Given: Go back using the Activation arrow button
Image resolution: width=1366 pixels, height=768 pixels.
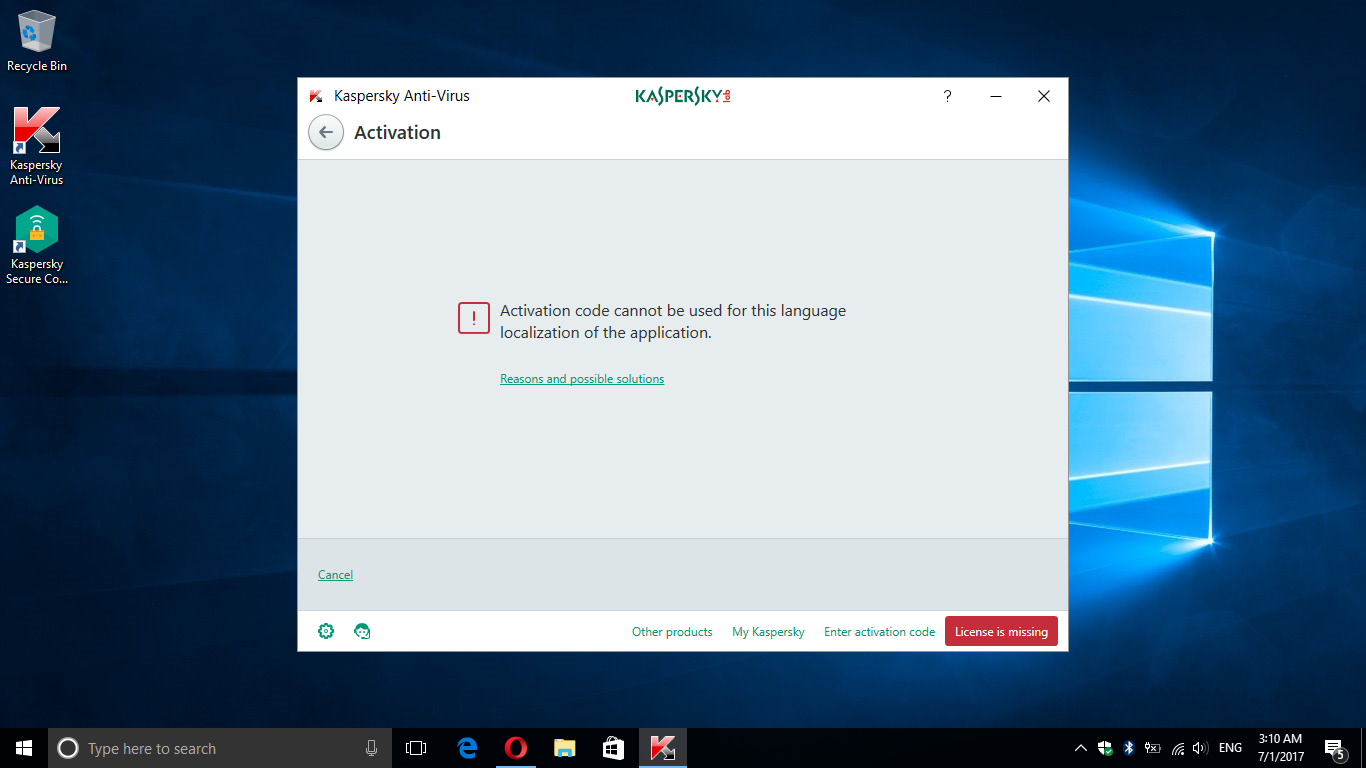Looking at the screenshot, I should coord(326,132).
